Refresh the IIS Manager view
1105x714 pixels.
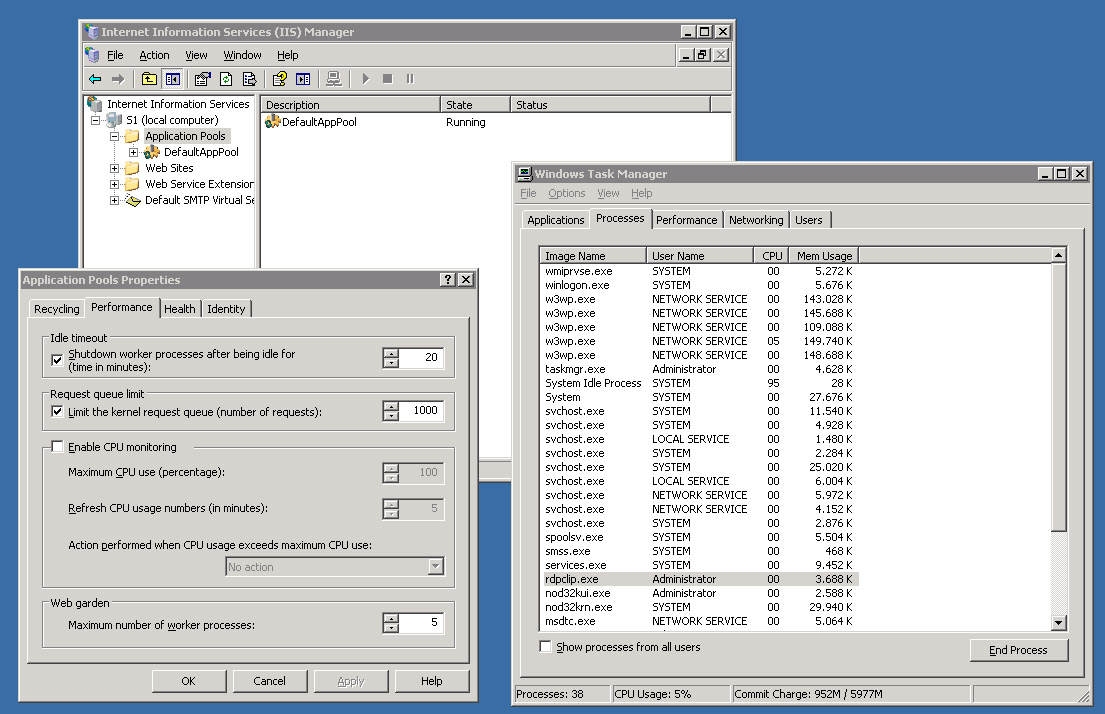coord(226,79)
